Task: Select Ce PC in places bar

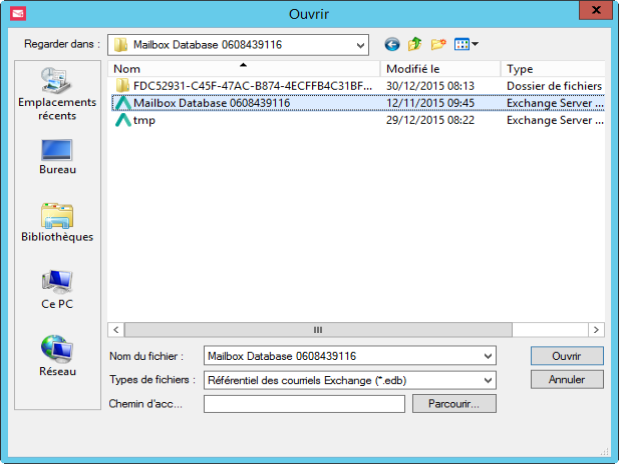Action: point(57,289)
